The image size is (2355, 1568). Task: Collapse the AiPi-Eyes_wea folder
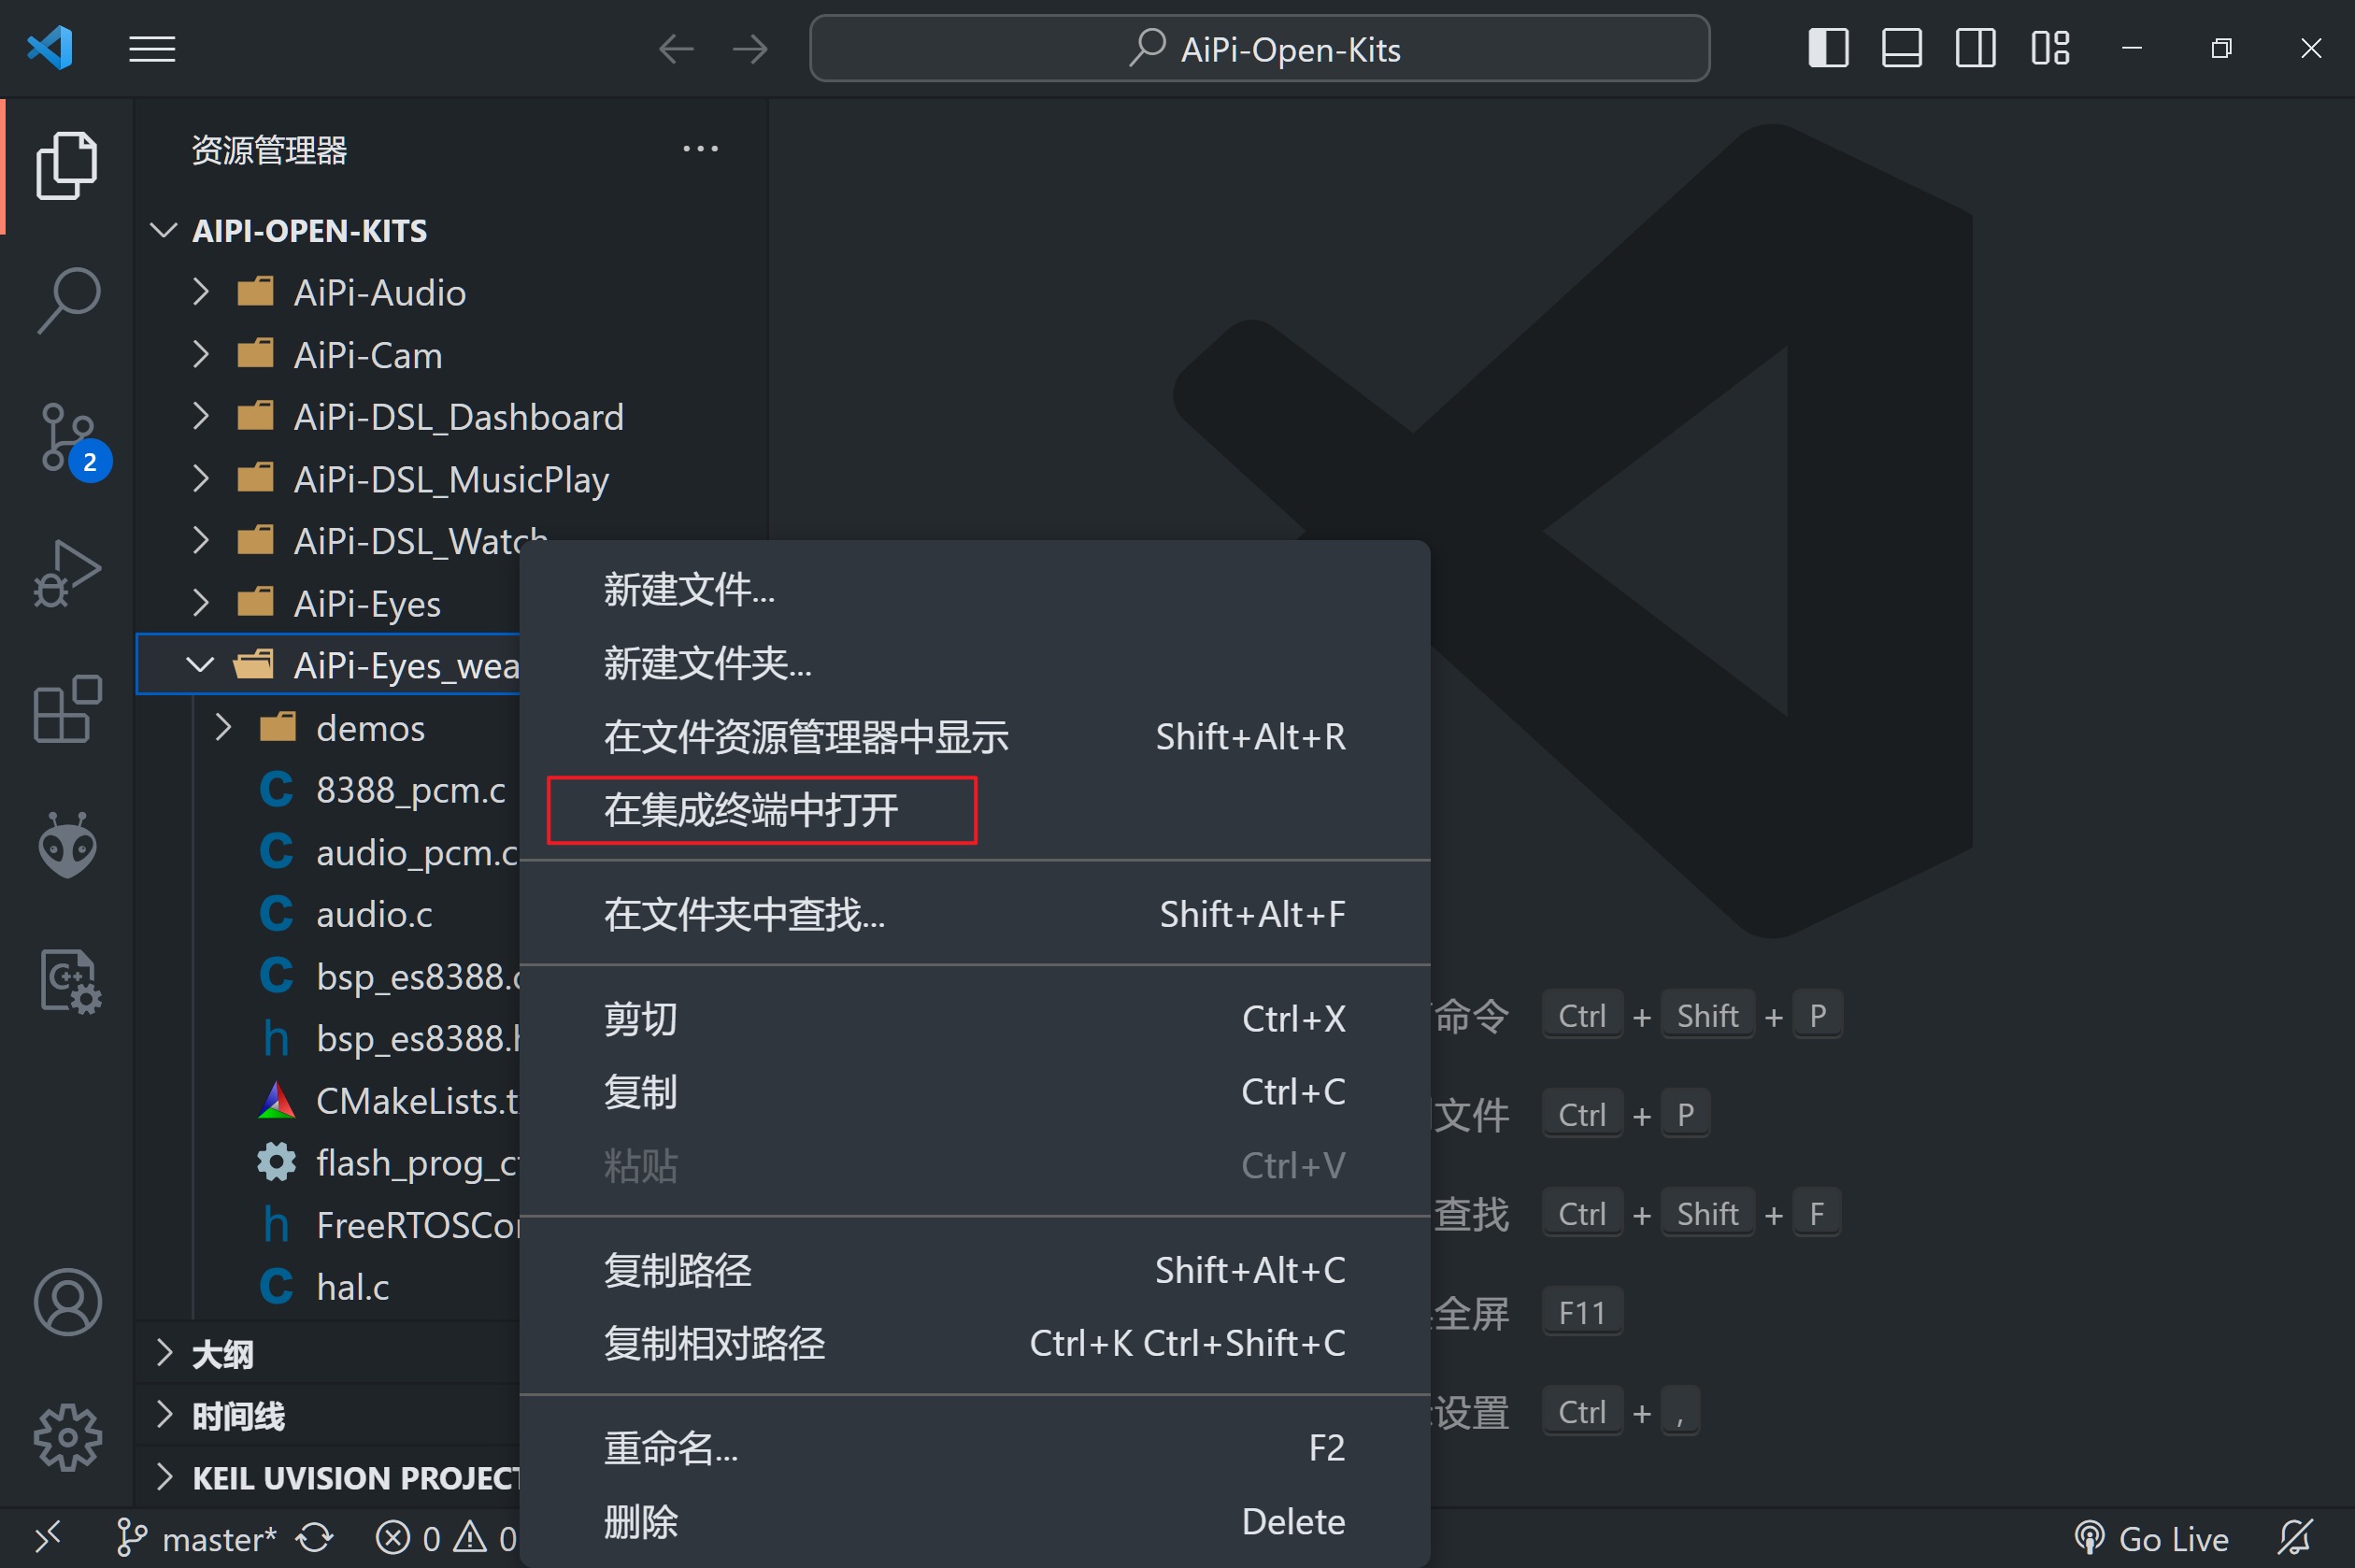click(x=328, y=665)
